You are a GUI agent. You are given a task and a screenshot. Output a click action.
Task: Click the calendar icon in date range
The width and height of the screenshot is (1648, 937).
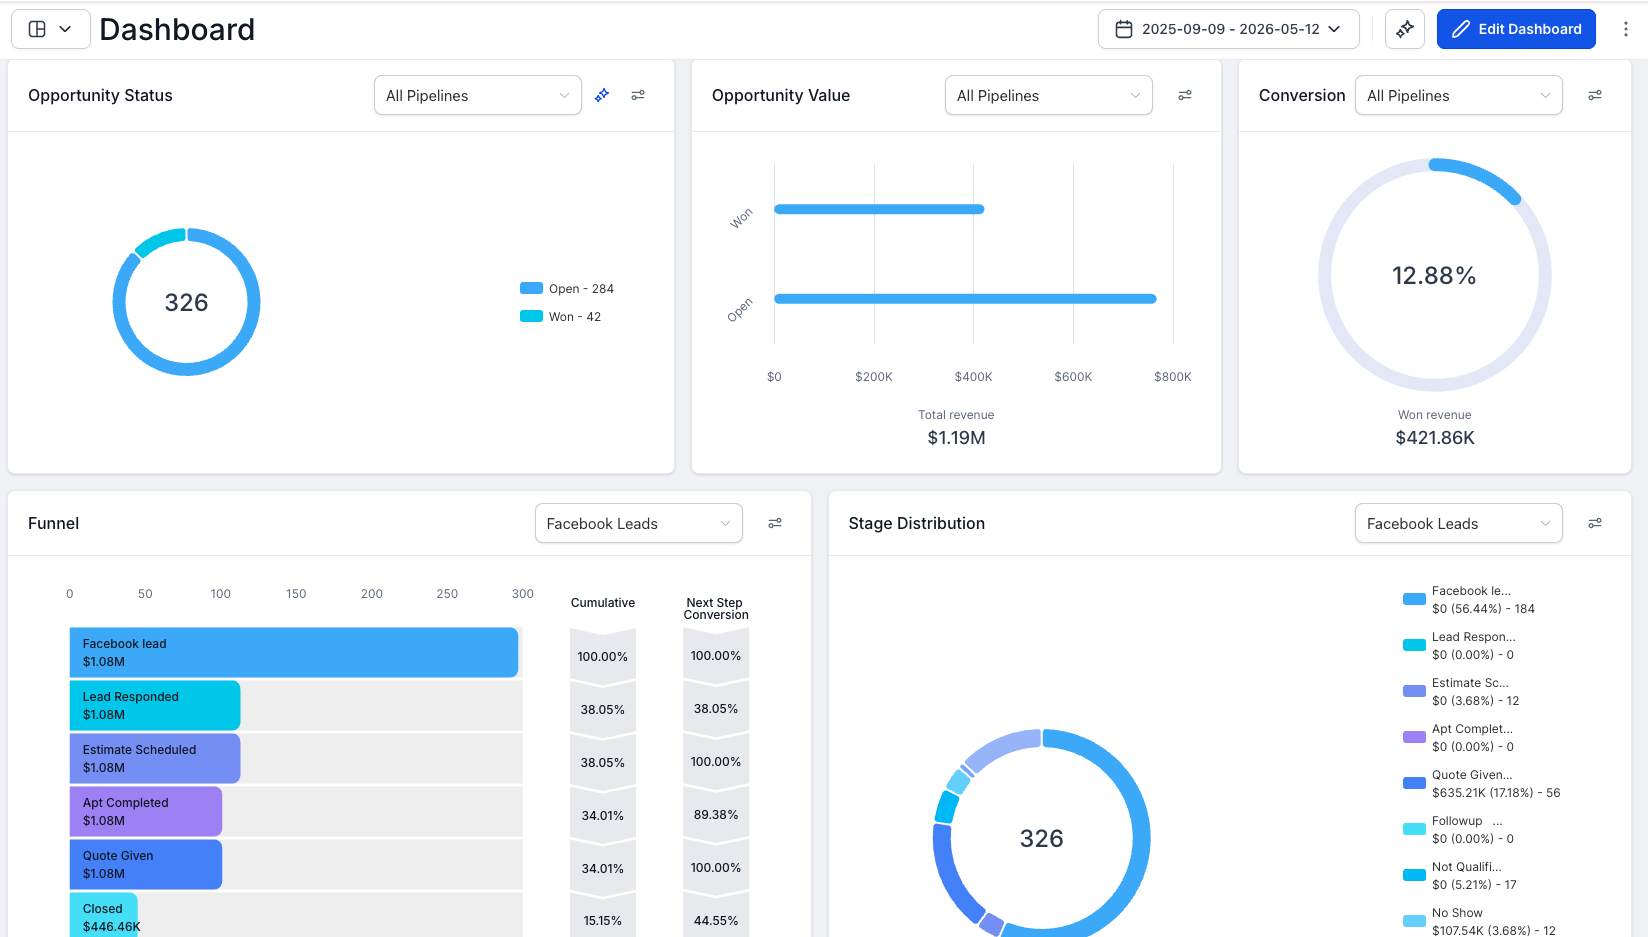1124,29
